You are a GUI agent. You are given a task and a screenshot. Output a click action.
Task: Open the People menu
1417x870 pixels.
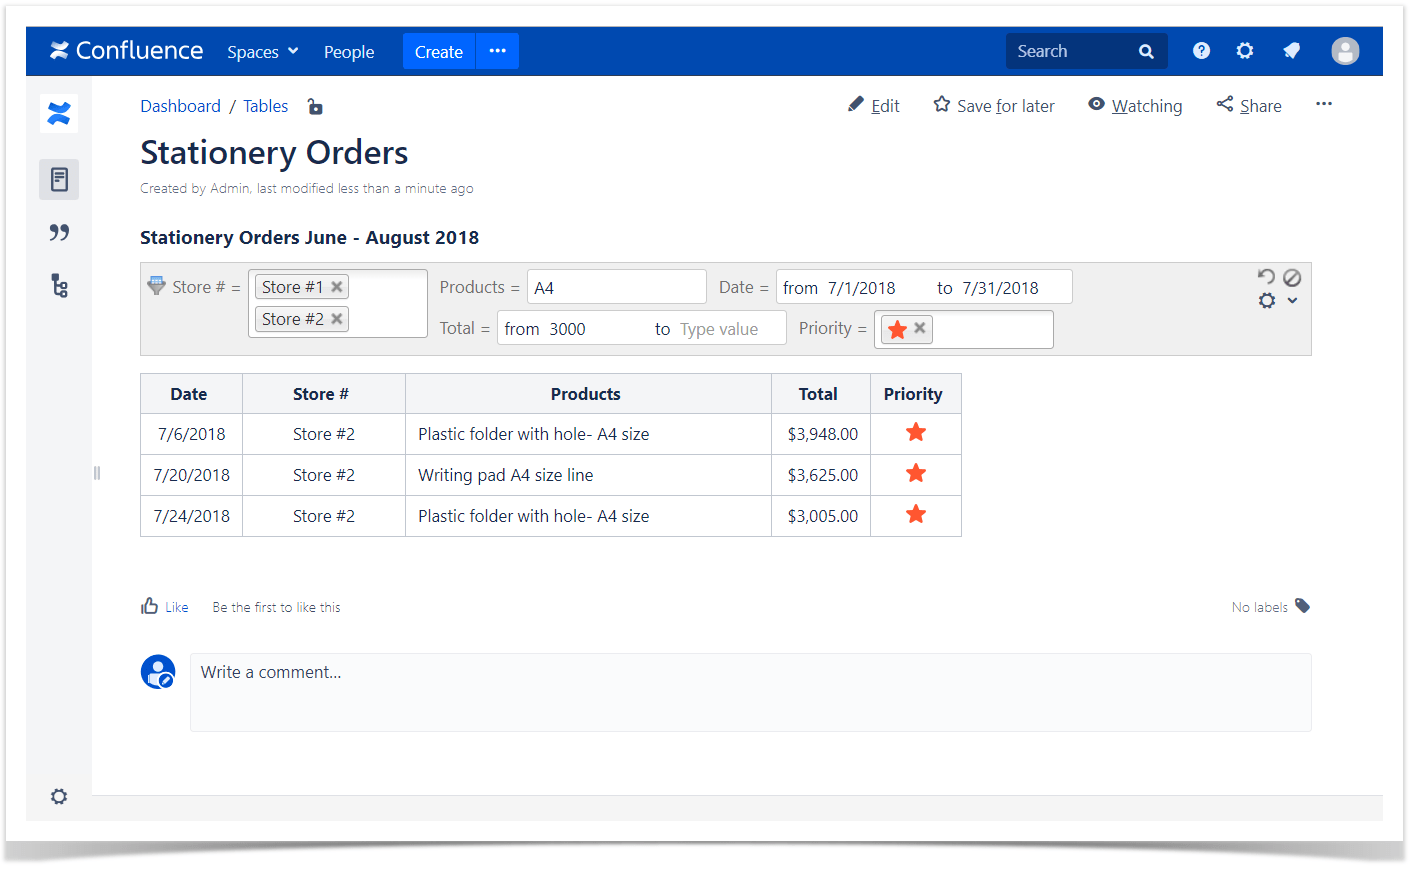coord(348,51)
